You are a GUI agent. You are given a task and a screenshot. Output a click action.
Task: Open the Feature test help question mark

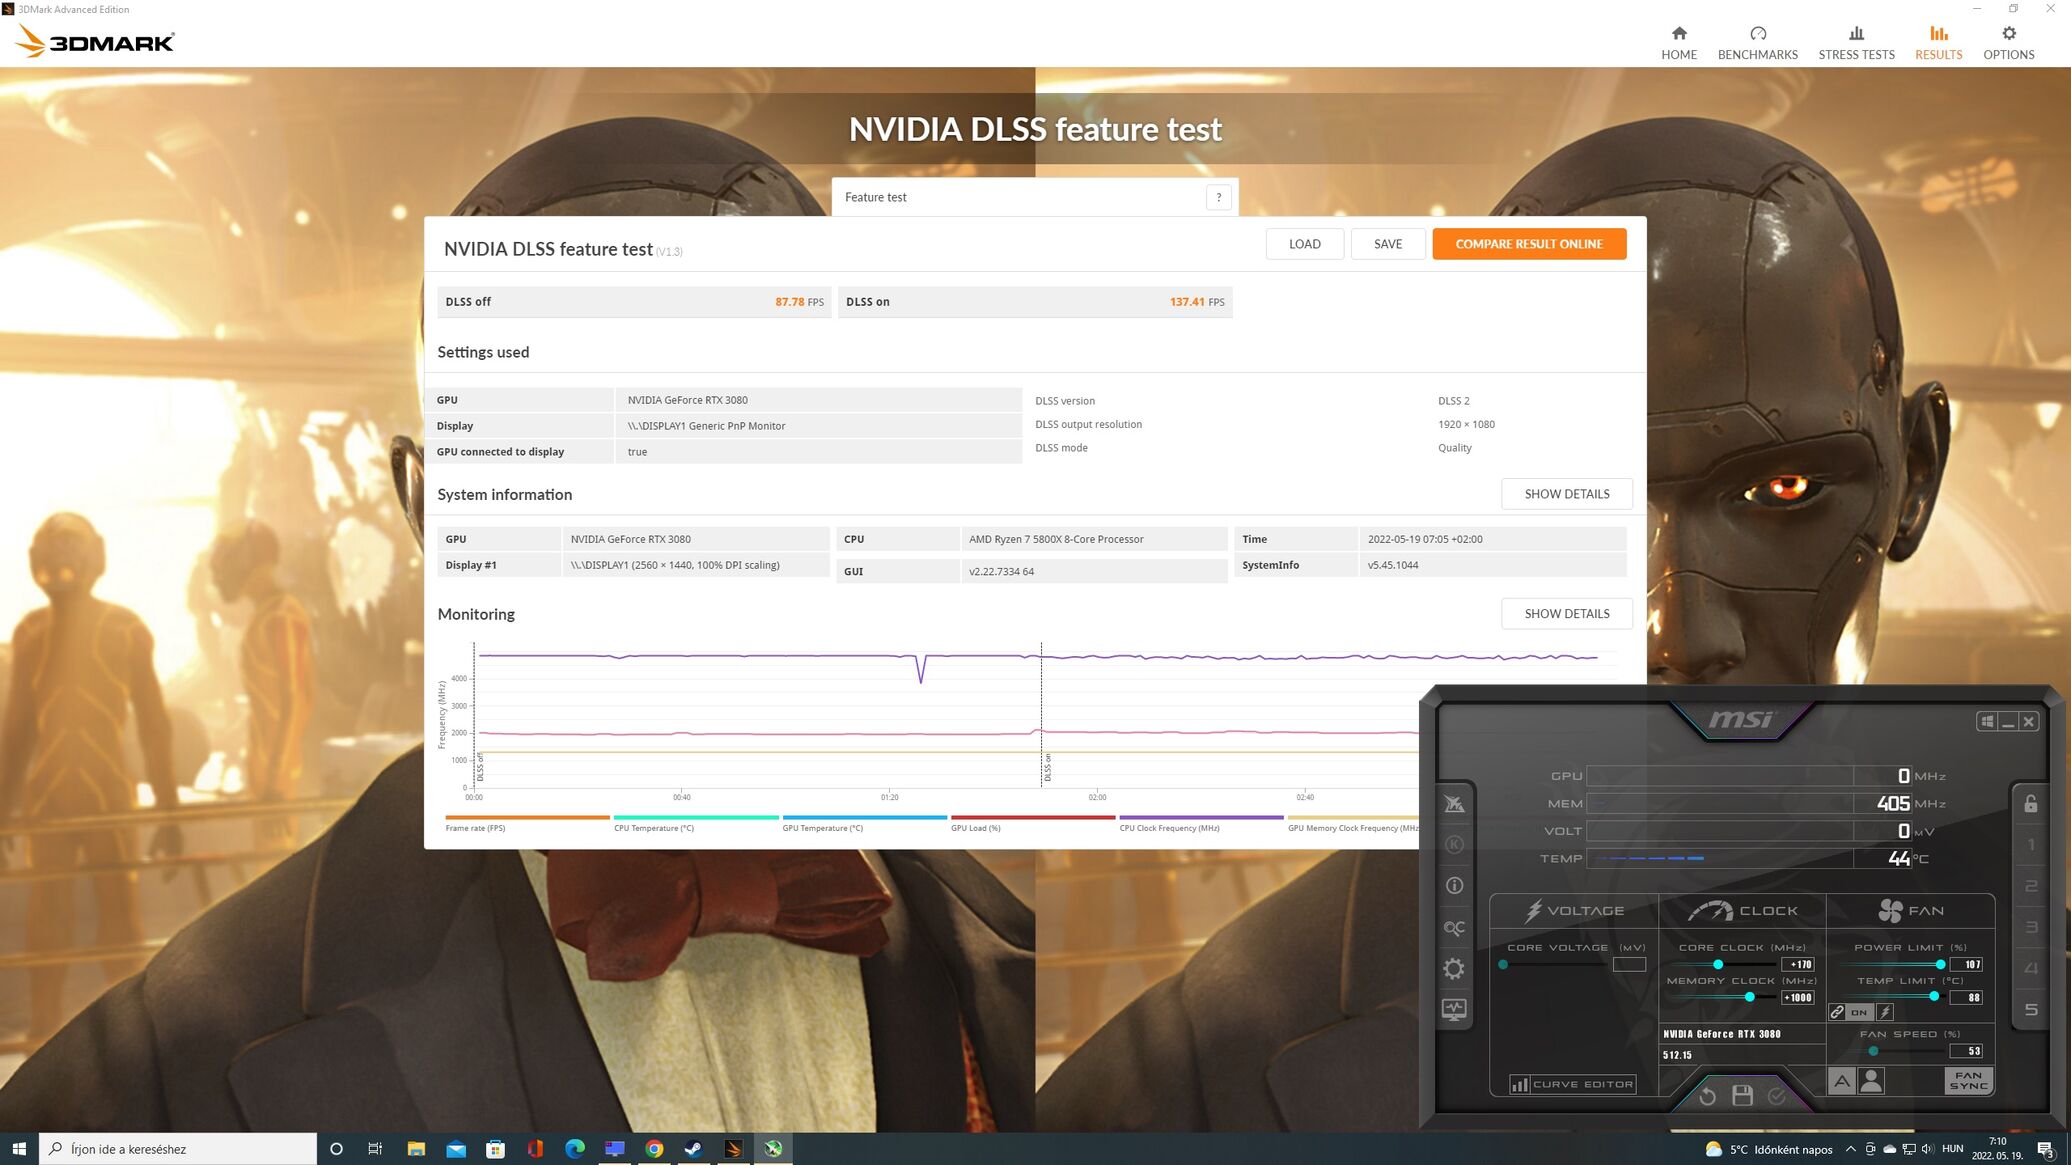click(x=1218, y=197)
